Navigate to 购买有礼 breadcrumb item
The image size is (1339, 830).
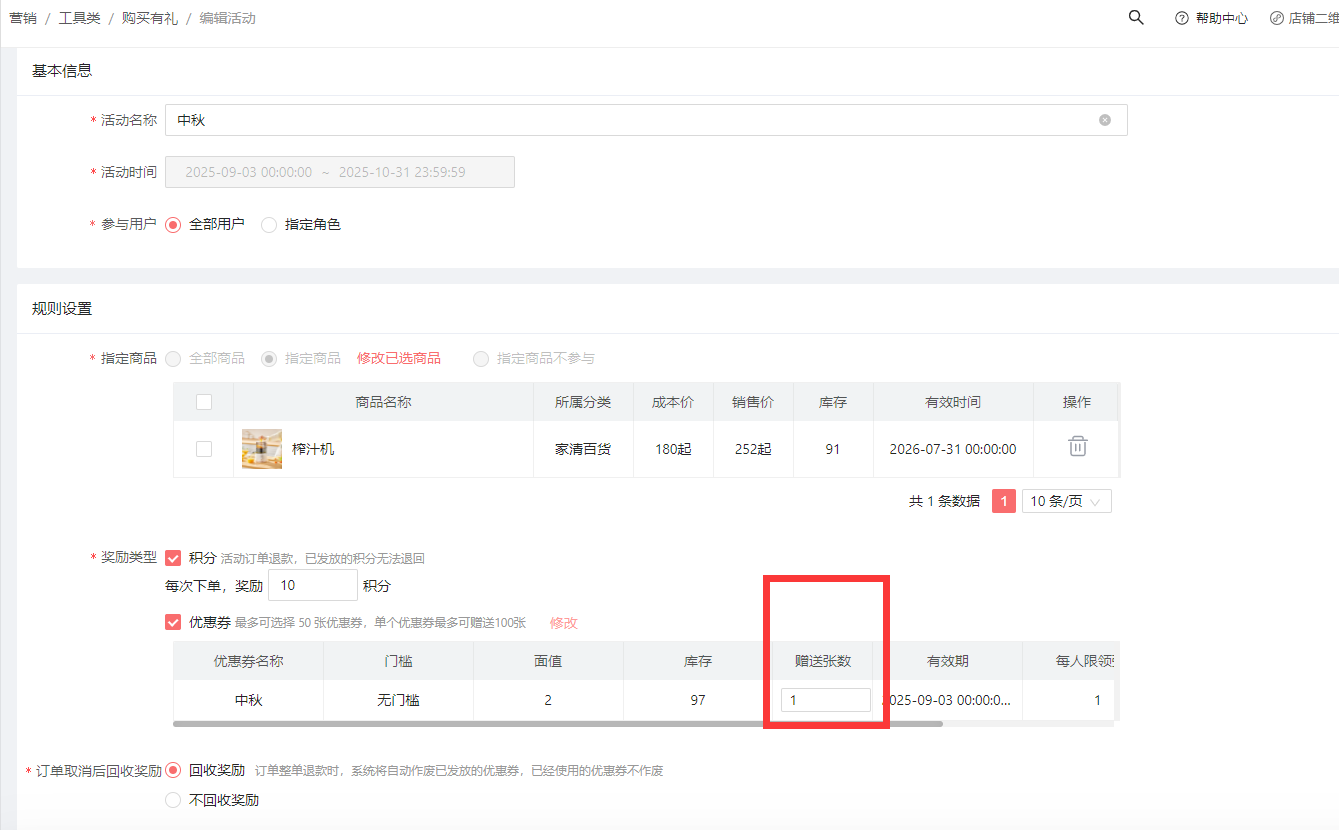point(150,18)
